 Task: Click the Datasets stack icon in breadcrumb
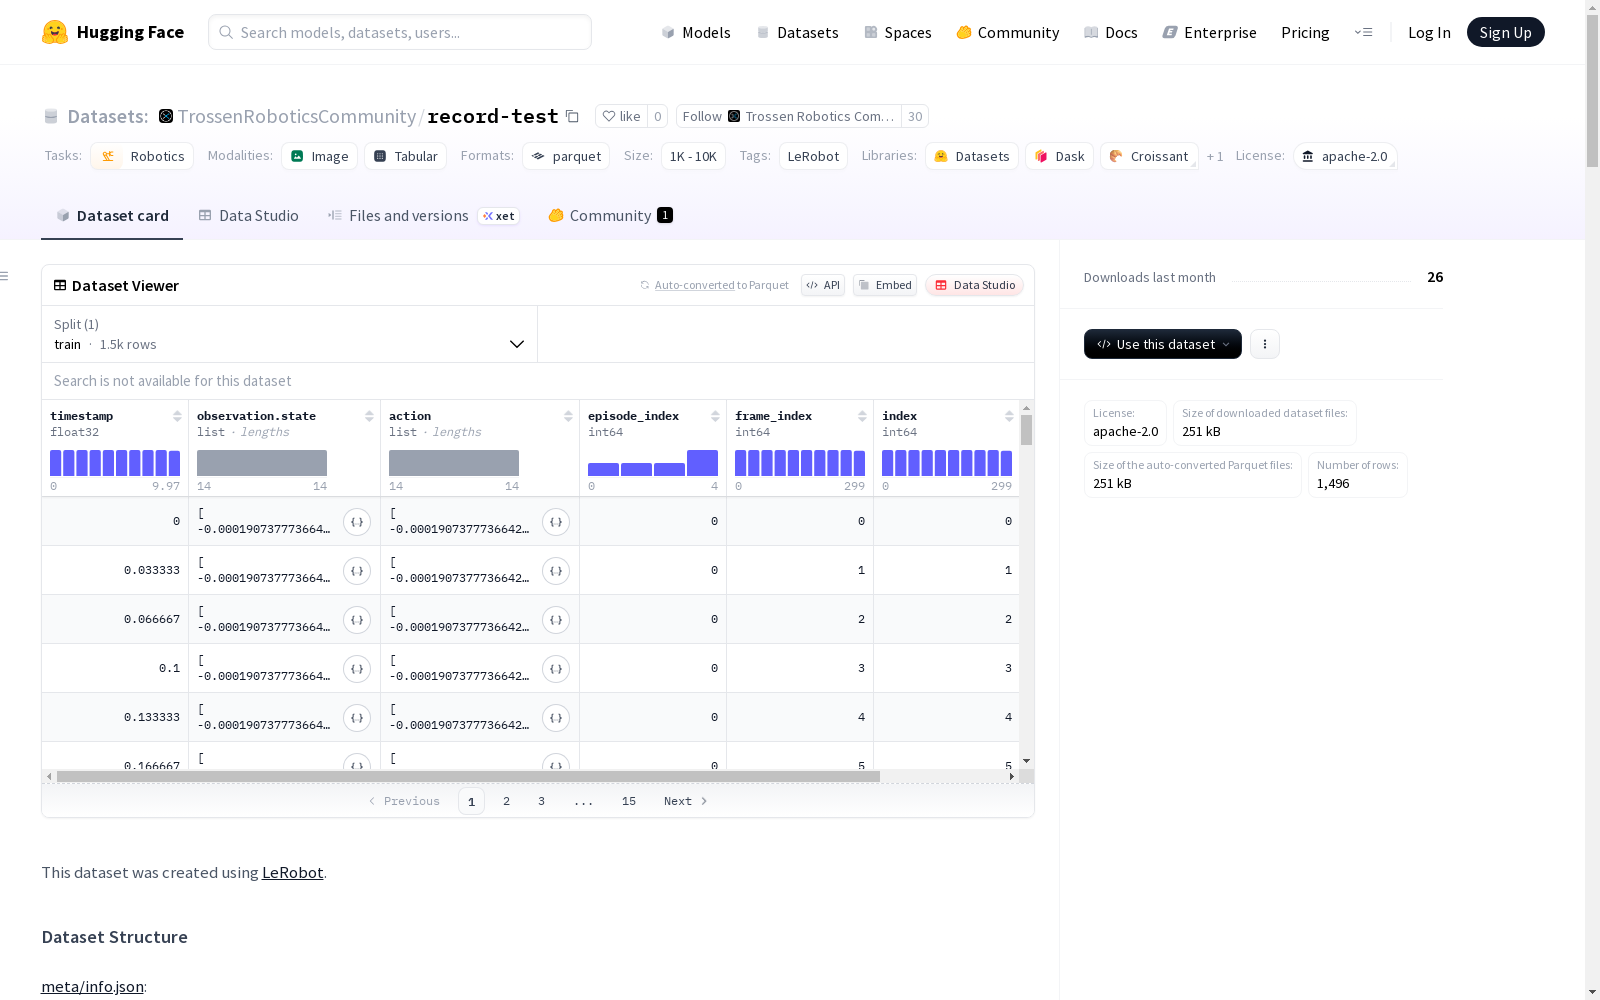pyautogui.click(x=51, y=117)
